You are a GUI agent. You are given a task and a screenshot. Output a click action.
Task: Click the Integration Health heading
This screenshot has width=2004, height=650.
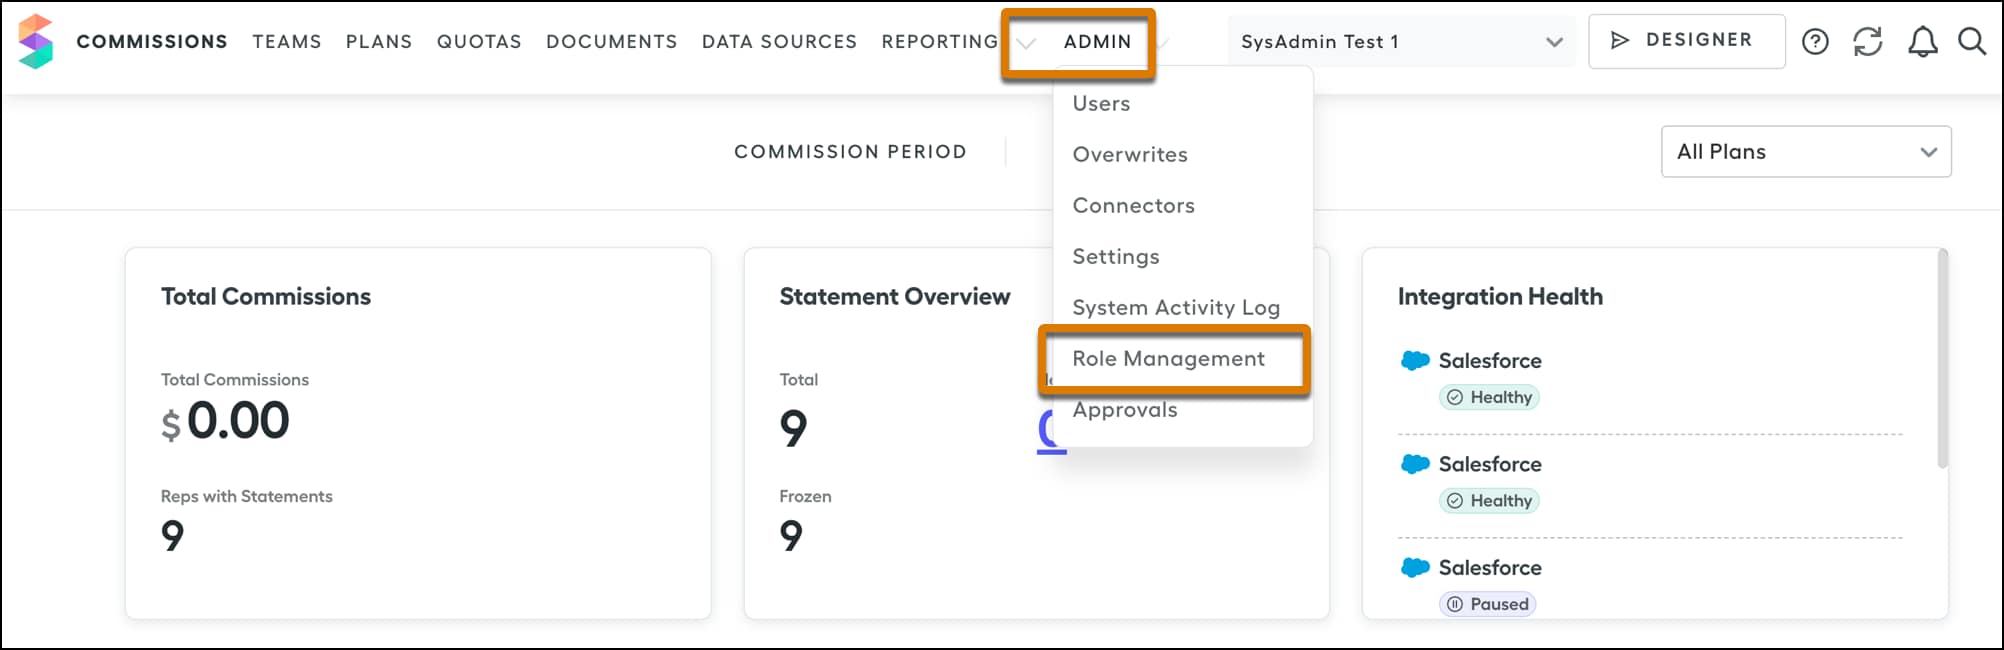click(x=1500, y=296)
